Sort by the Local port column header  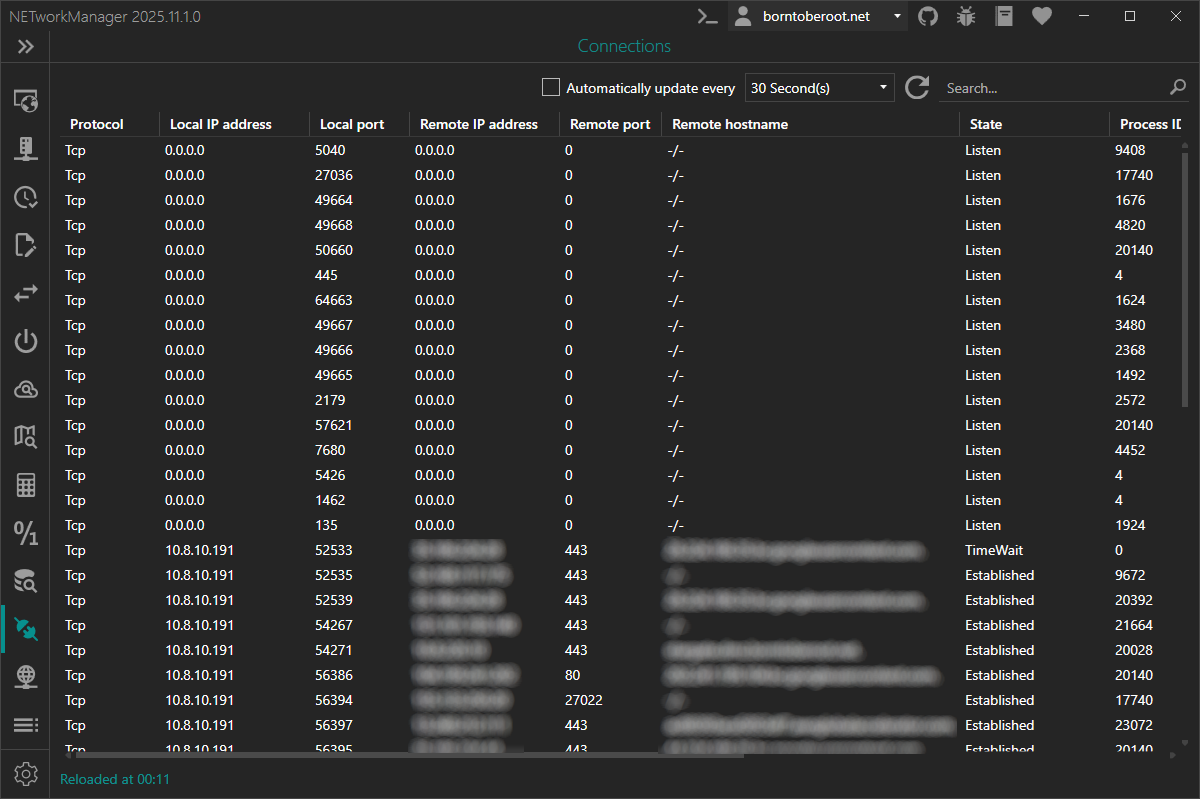(352, 124)
